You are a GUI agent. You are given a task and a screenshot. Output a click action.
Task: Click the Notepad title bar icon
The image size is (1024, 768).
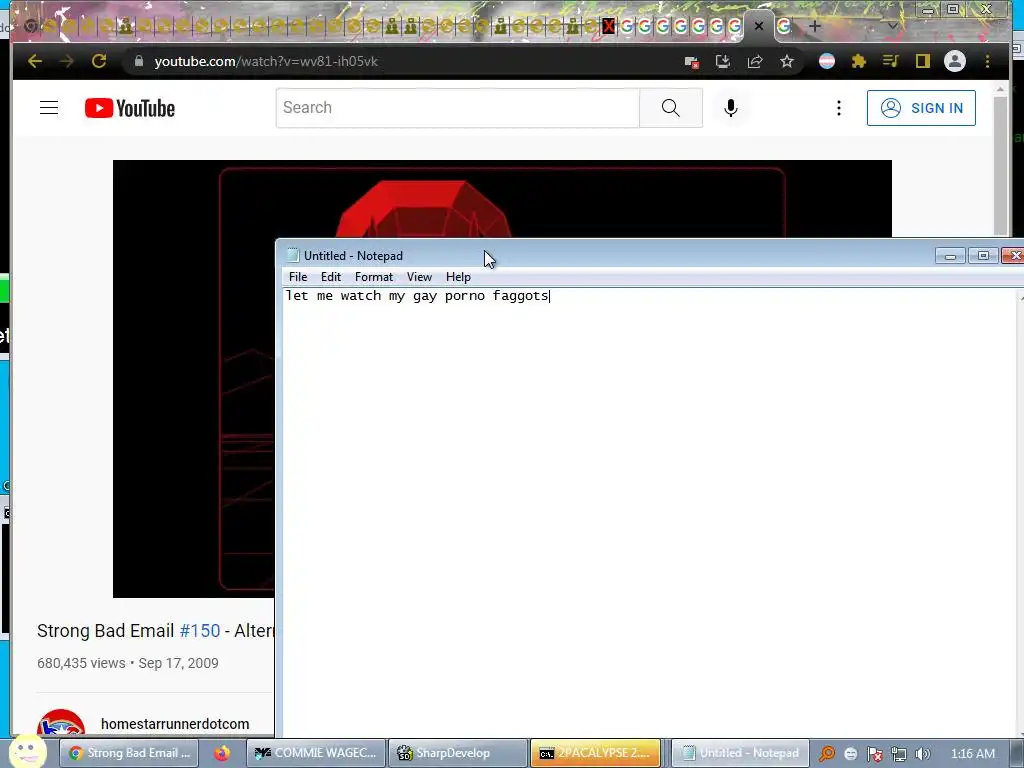pos(293,255)
